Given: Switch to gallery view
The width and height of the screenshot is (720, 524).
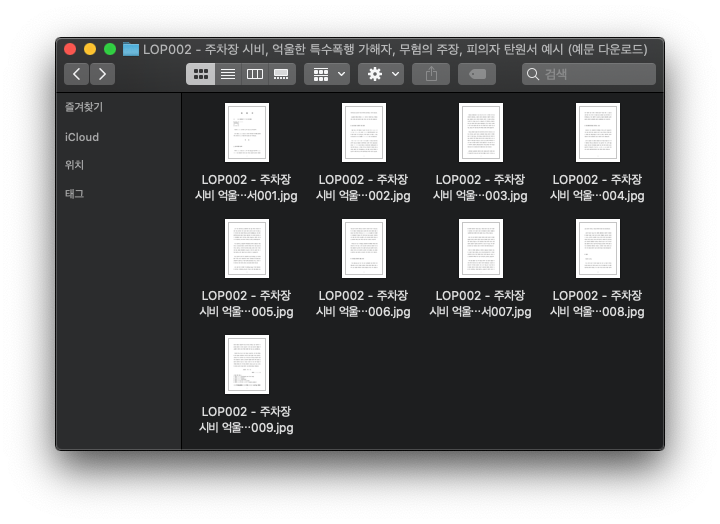Looking at the screenshot, I should tap(281, 74).
